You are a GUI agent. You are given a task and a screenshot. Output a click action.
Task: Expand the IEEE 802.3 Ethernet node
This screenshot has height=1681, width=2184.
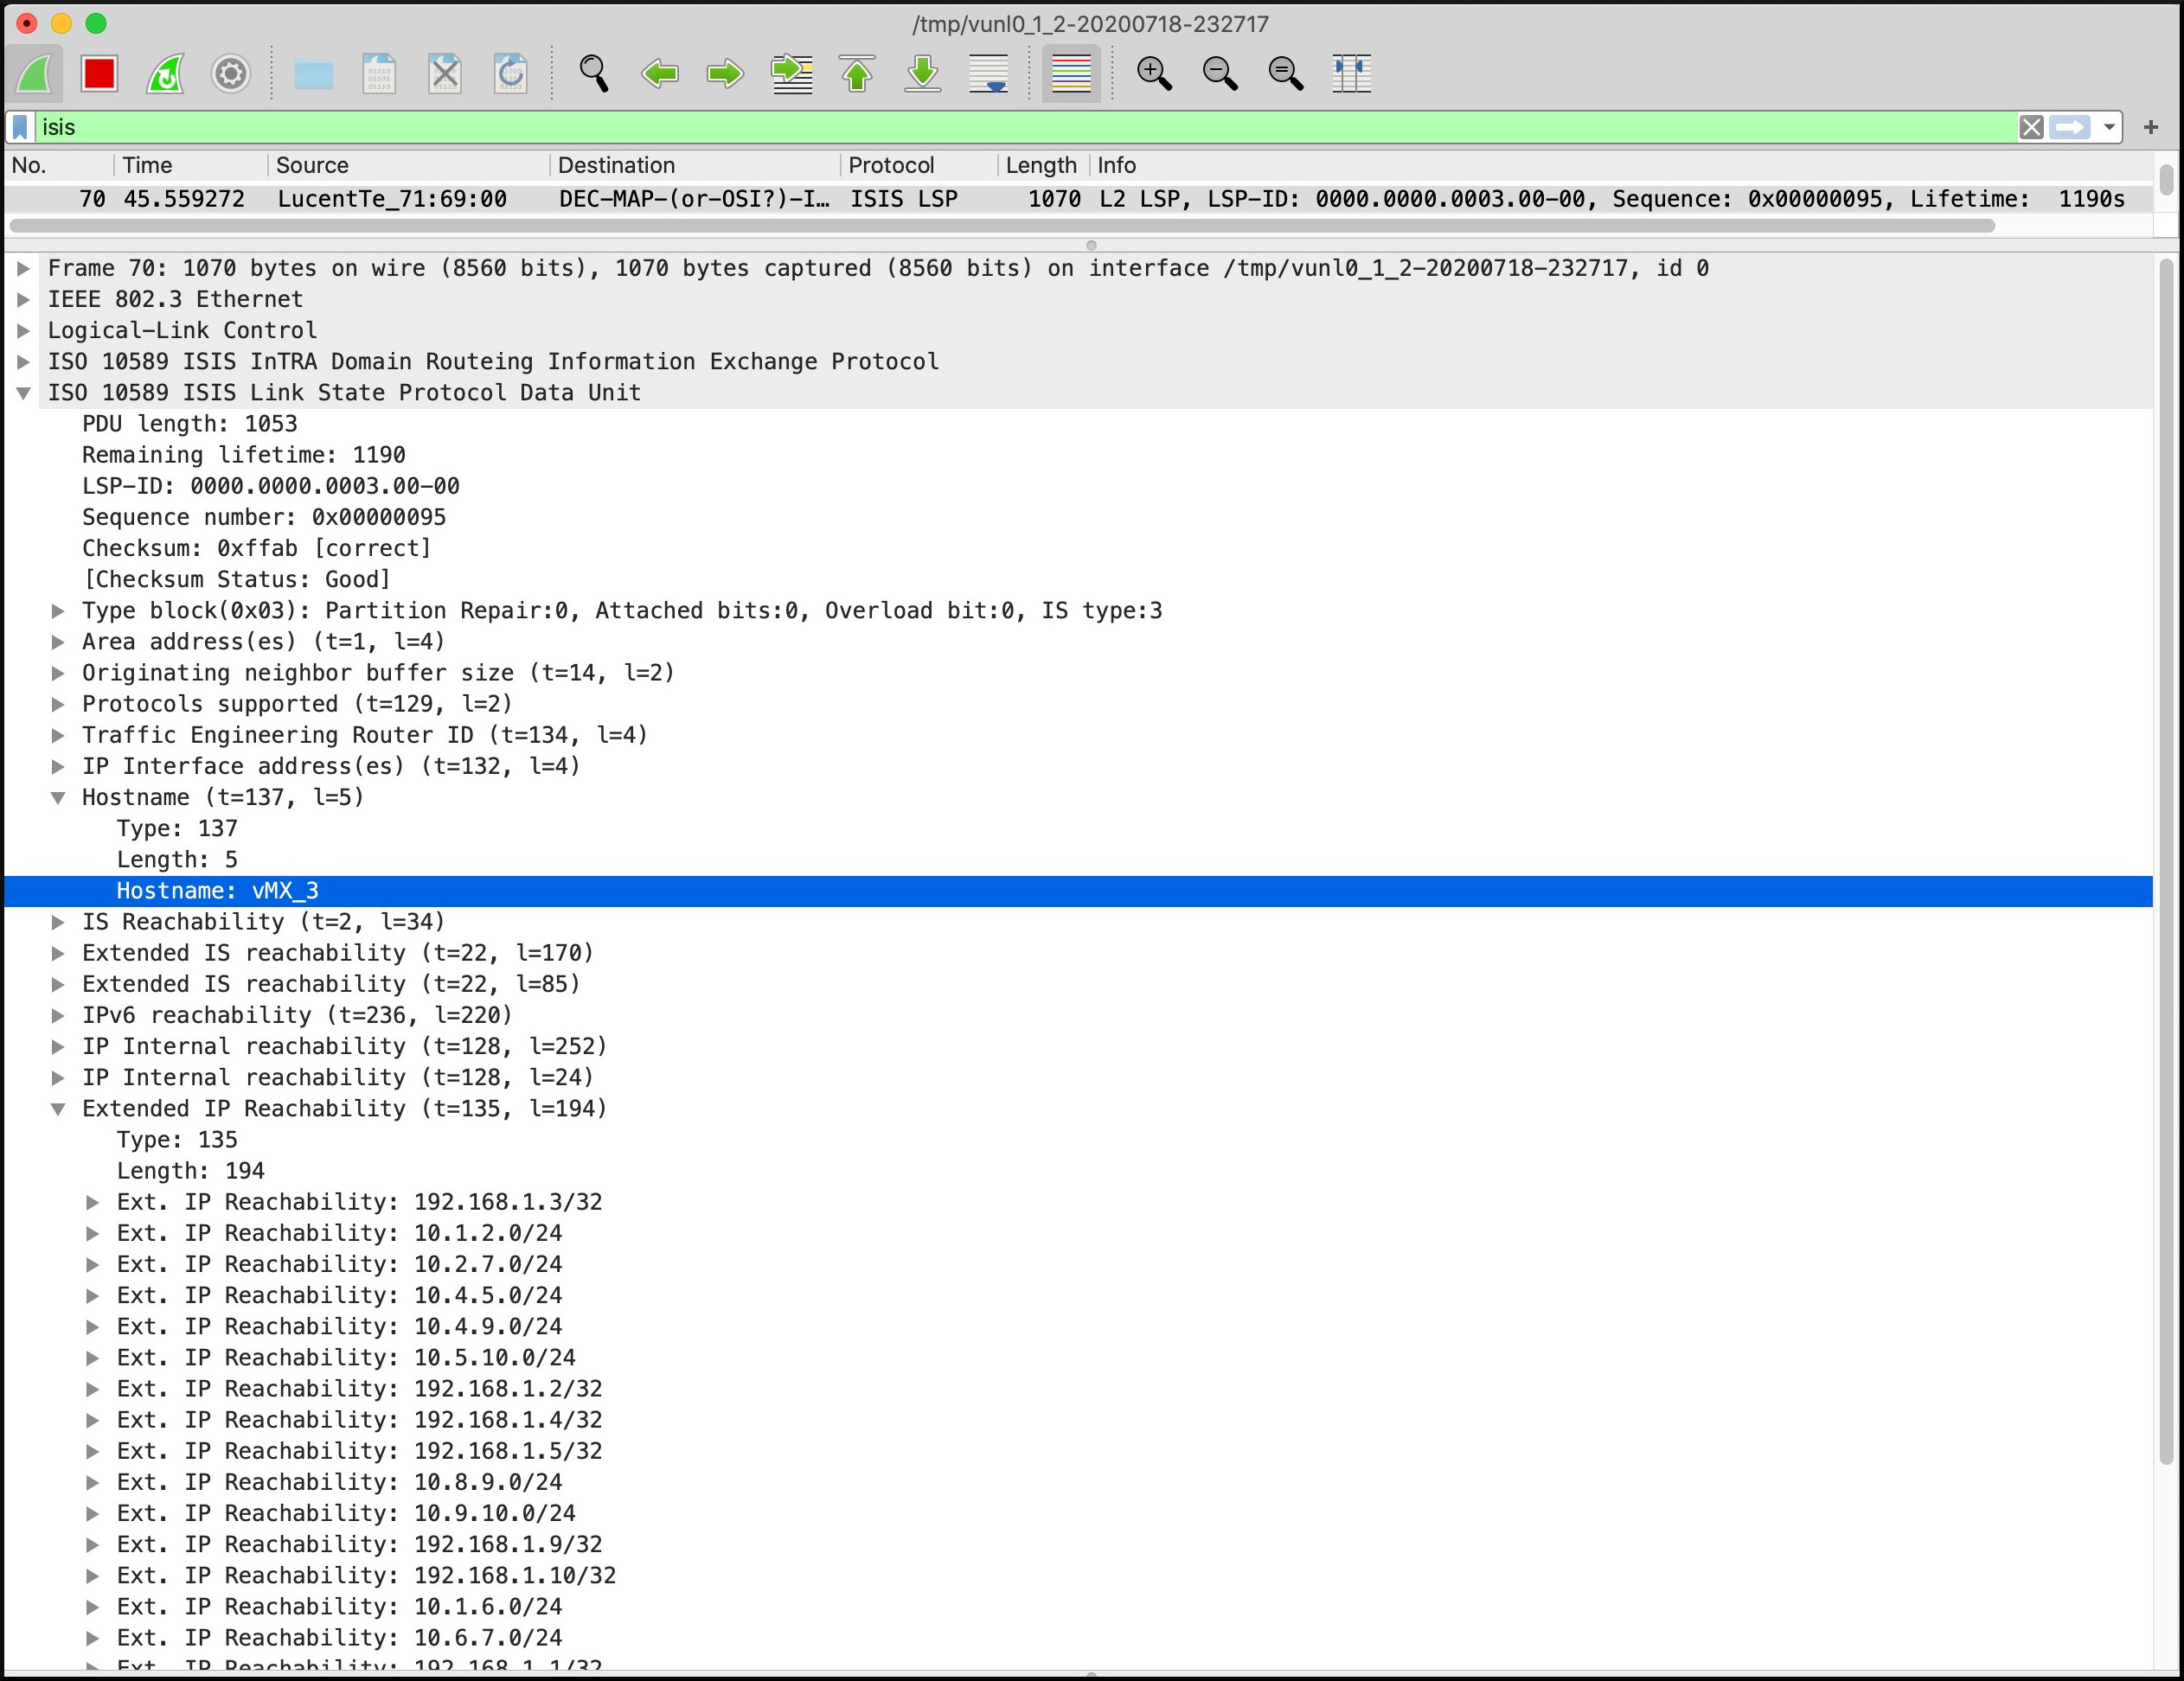point(23,299)
